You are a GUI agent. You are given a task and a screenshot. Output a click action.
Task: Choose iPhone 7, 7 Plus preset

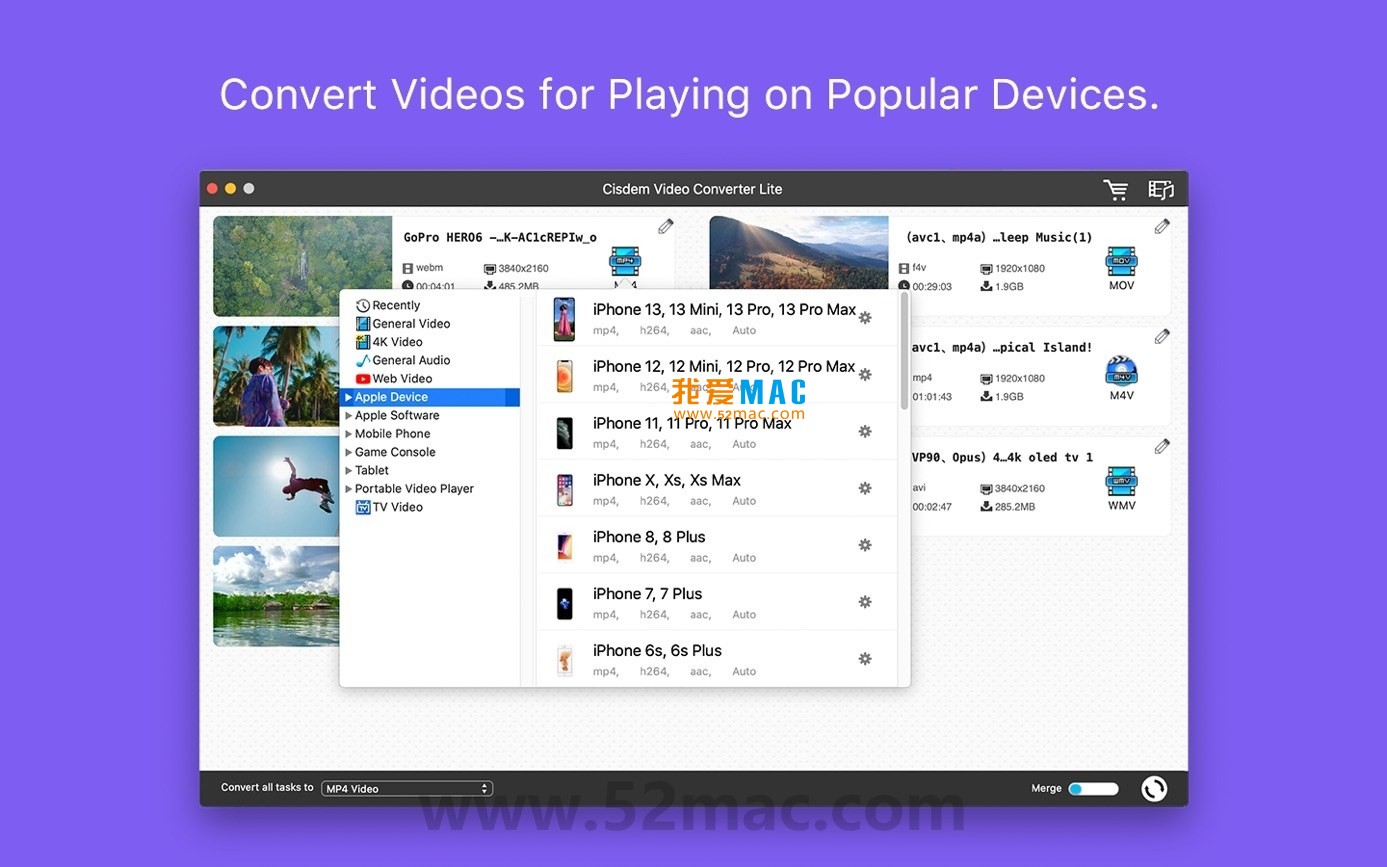pos(717,604)
